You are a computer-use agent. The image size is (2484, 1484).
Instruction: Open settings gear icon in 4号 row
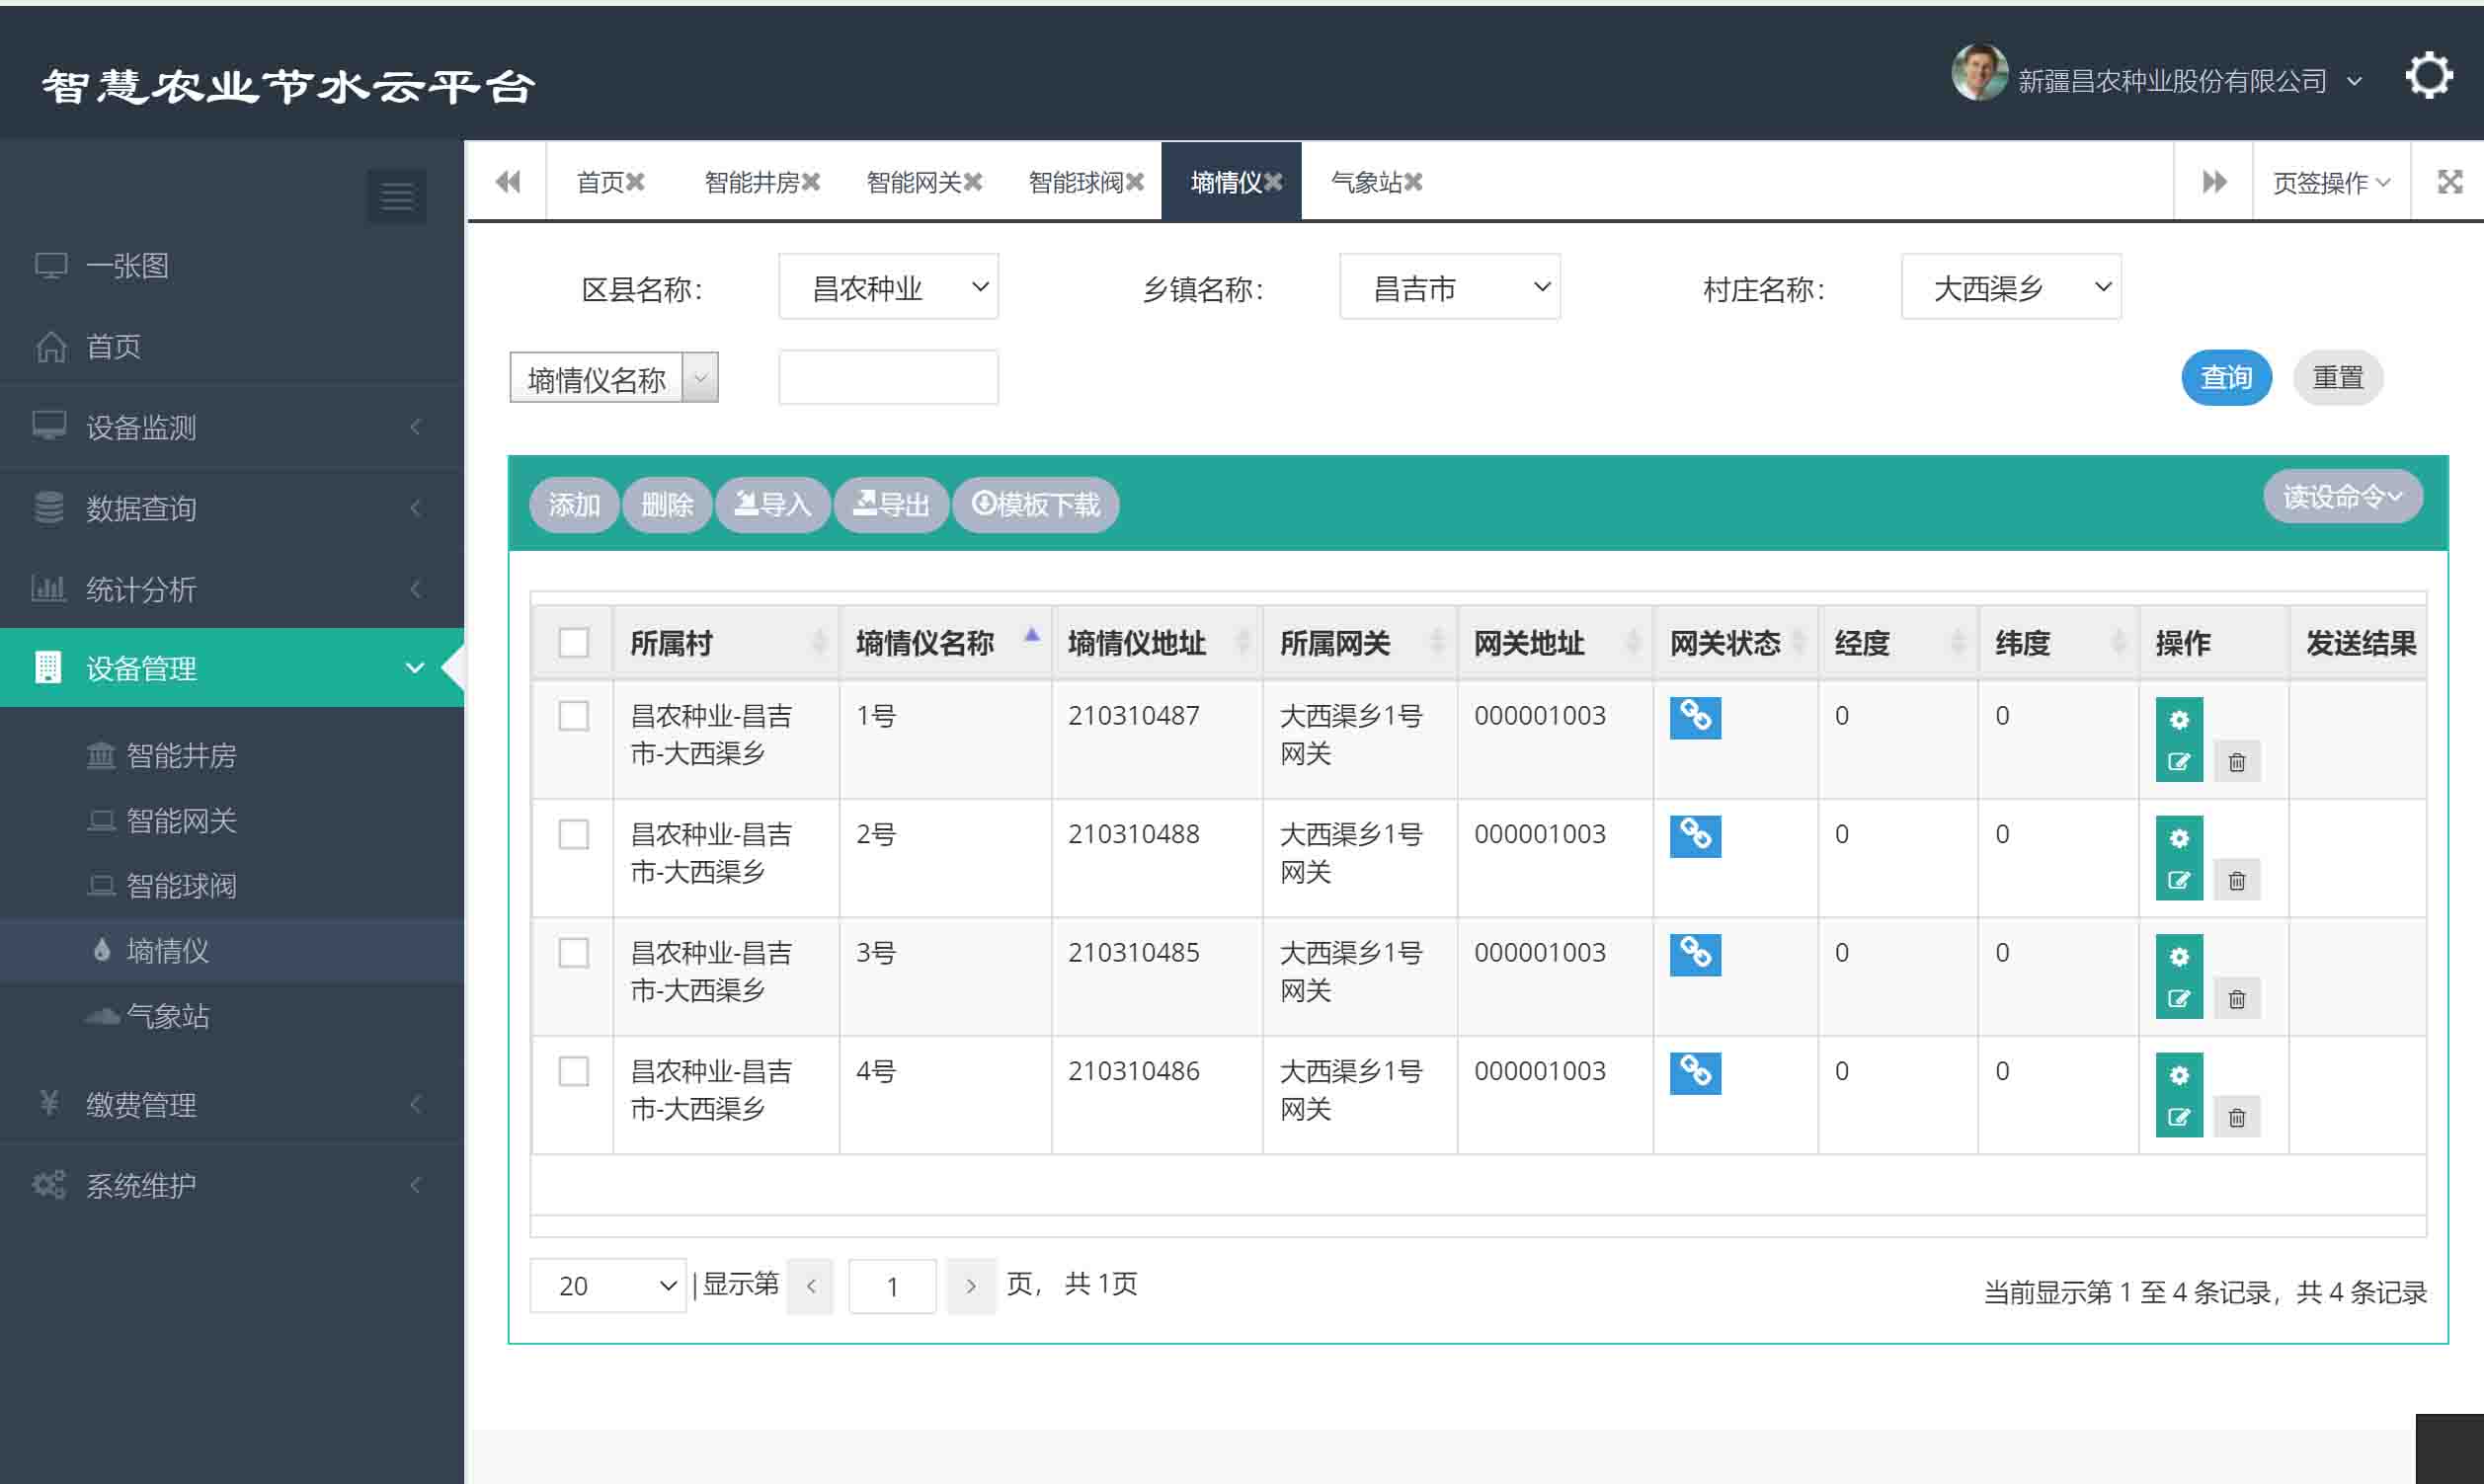[x=2179, y=1075]
